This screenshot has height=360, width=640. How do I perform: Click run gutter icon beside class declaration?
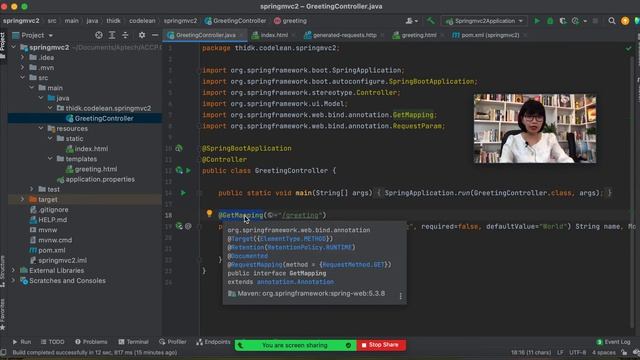tap(188, 170)
